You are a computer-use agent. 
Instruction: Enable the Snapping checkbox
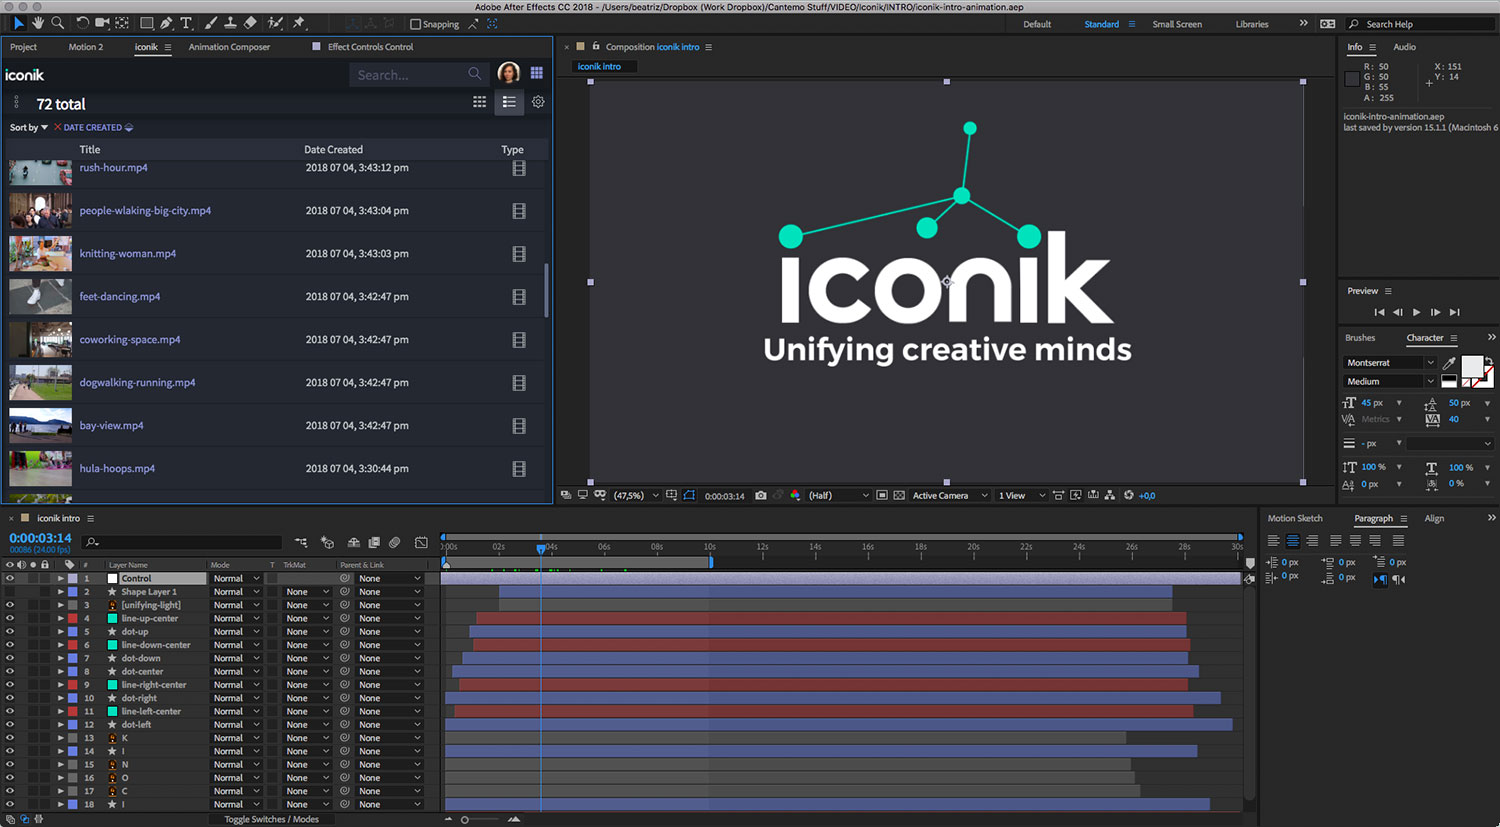pyautogui.click(x=416, y=24)
